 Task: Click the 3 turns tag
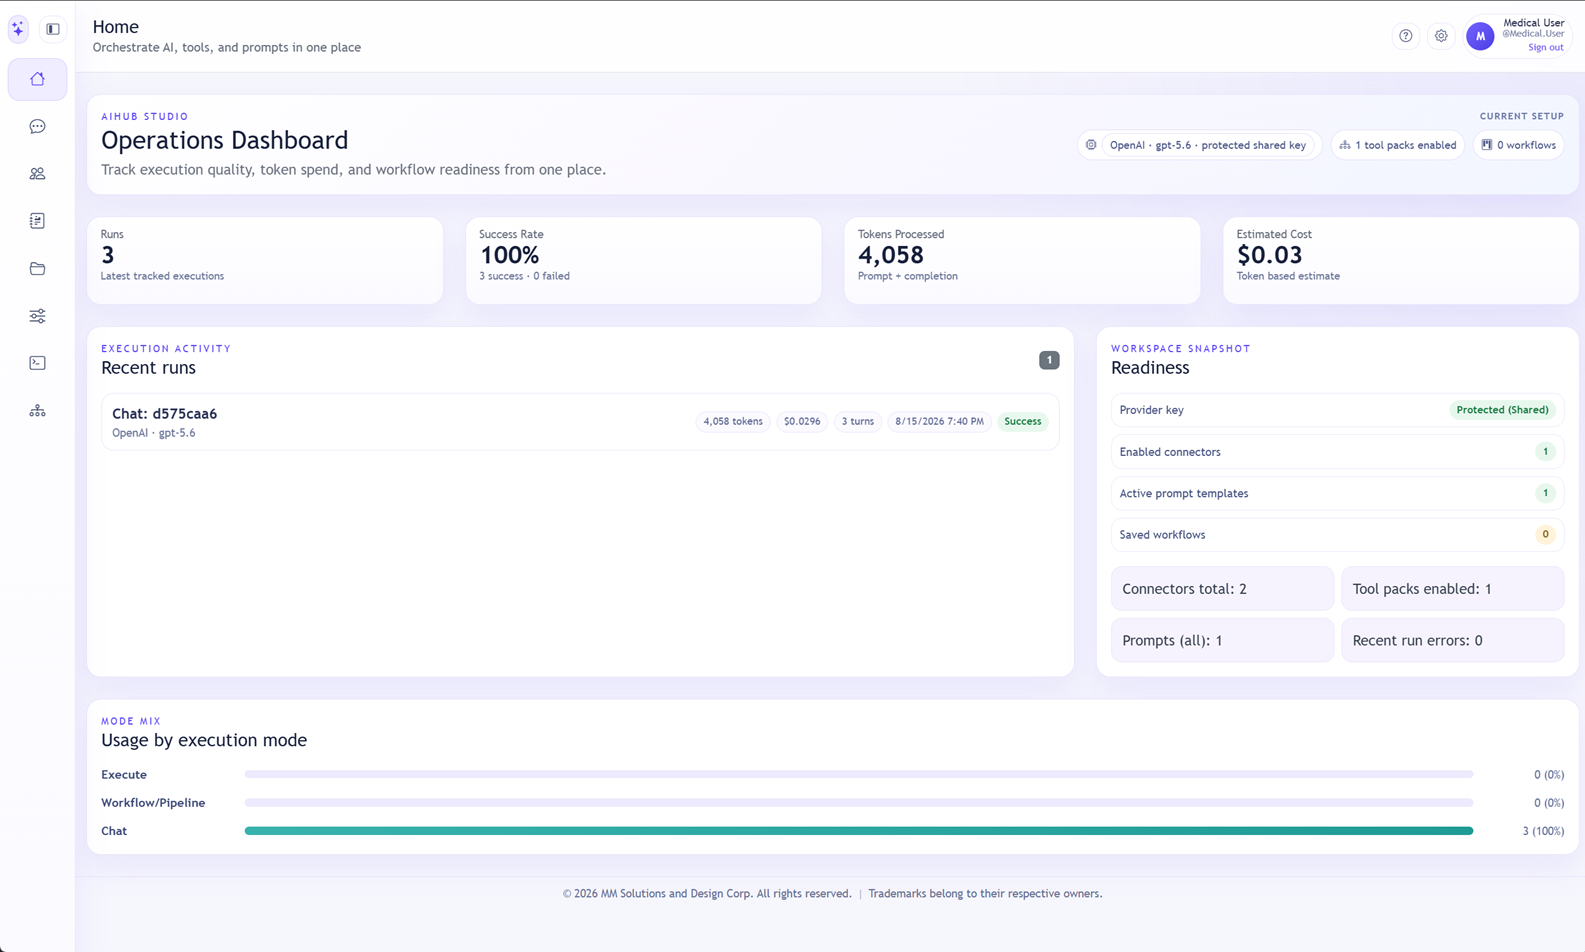coord(857,422)
